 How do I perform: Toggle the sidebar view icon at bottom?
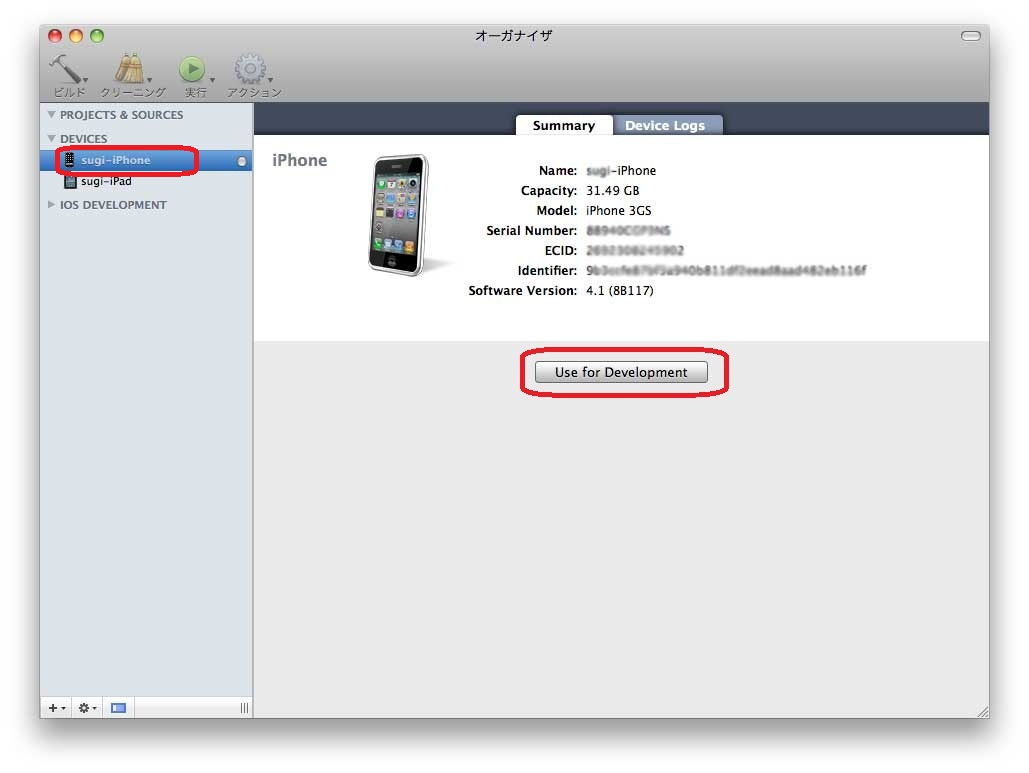tap(119, 708)
